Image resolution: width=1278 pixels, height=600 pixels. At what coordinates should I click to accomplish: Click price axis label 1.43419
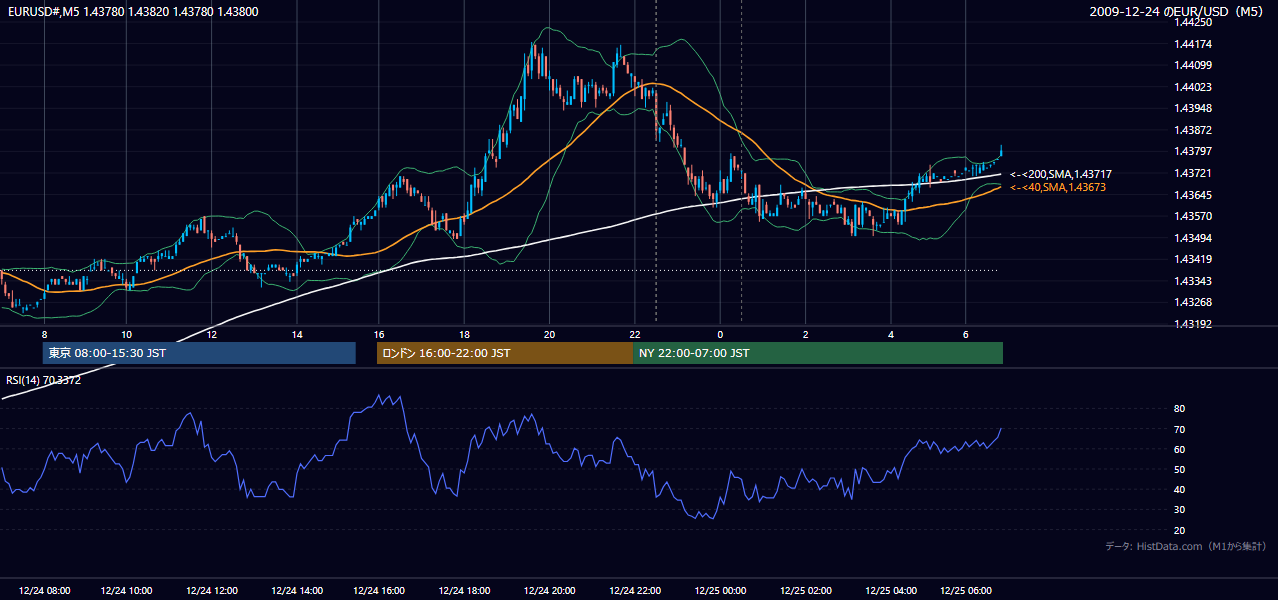pos(1192,259)
